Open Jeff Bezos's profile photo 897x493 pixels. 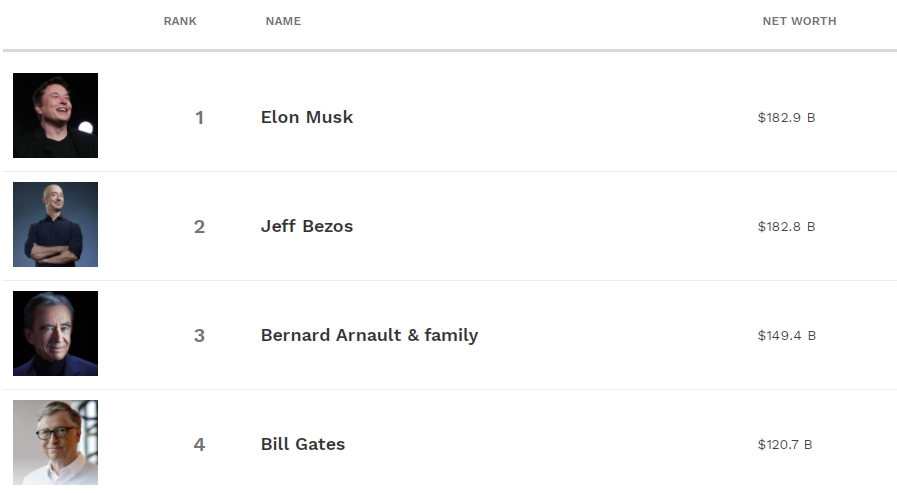[55, 224]
